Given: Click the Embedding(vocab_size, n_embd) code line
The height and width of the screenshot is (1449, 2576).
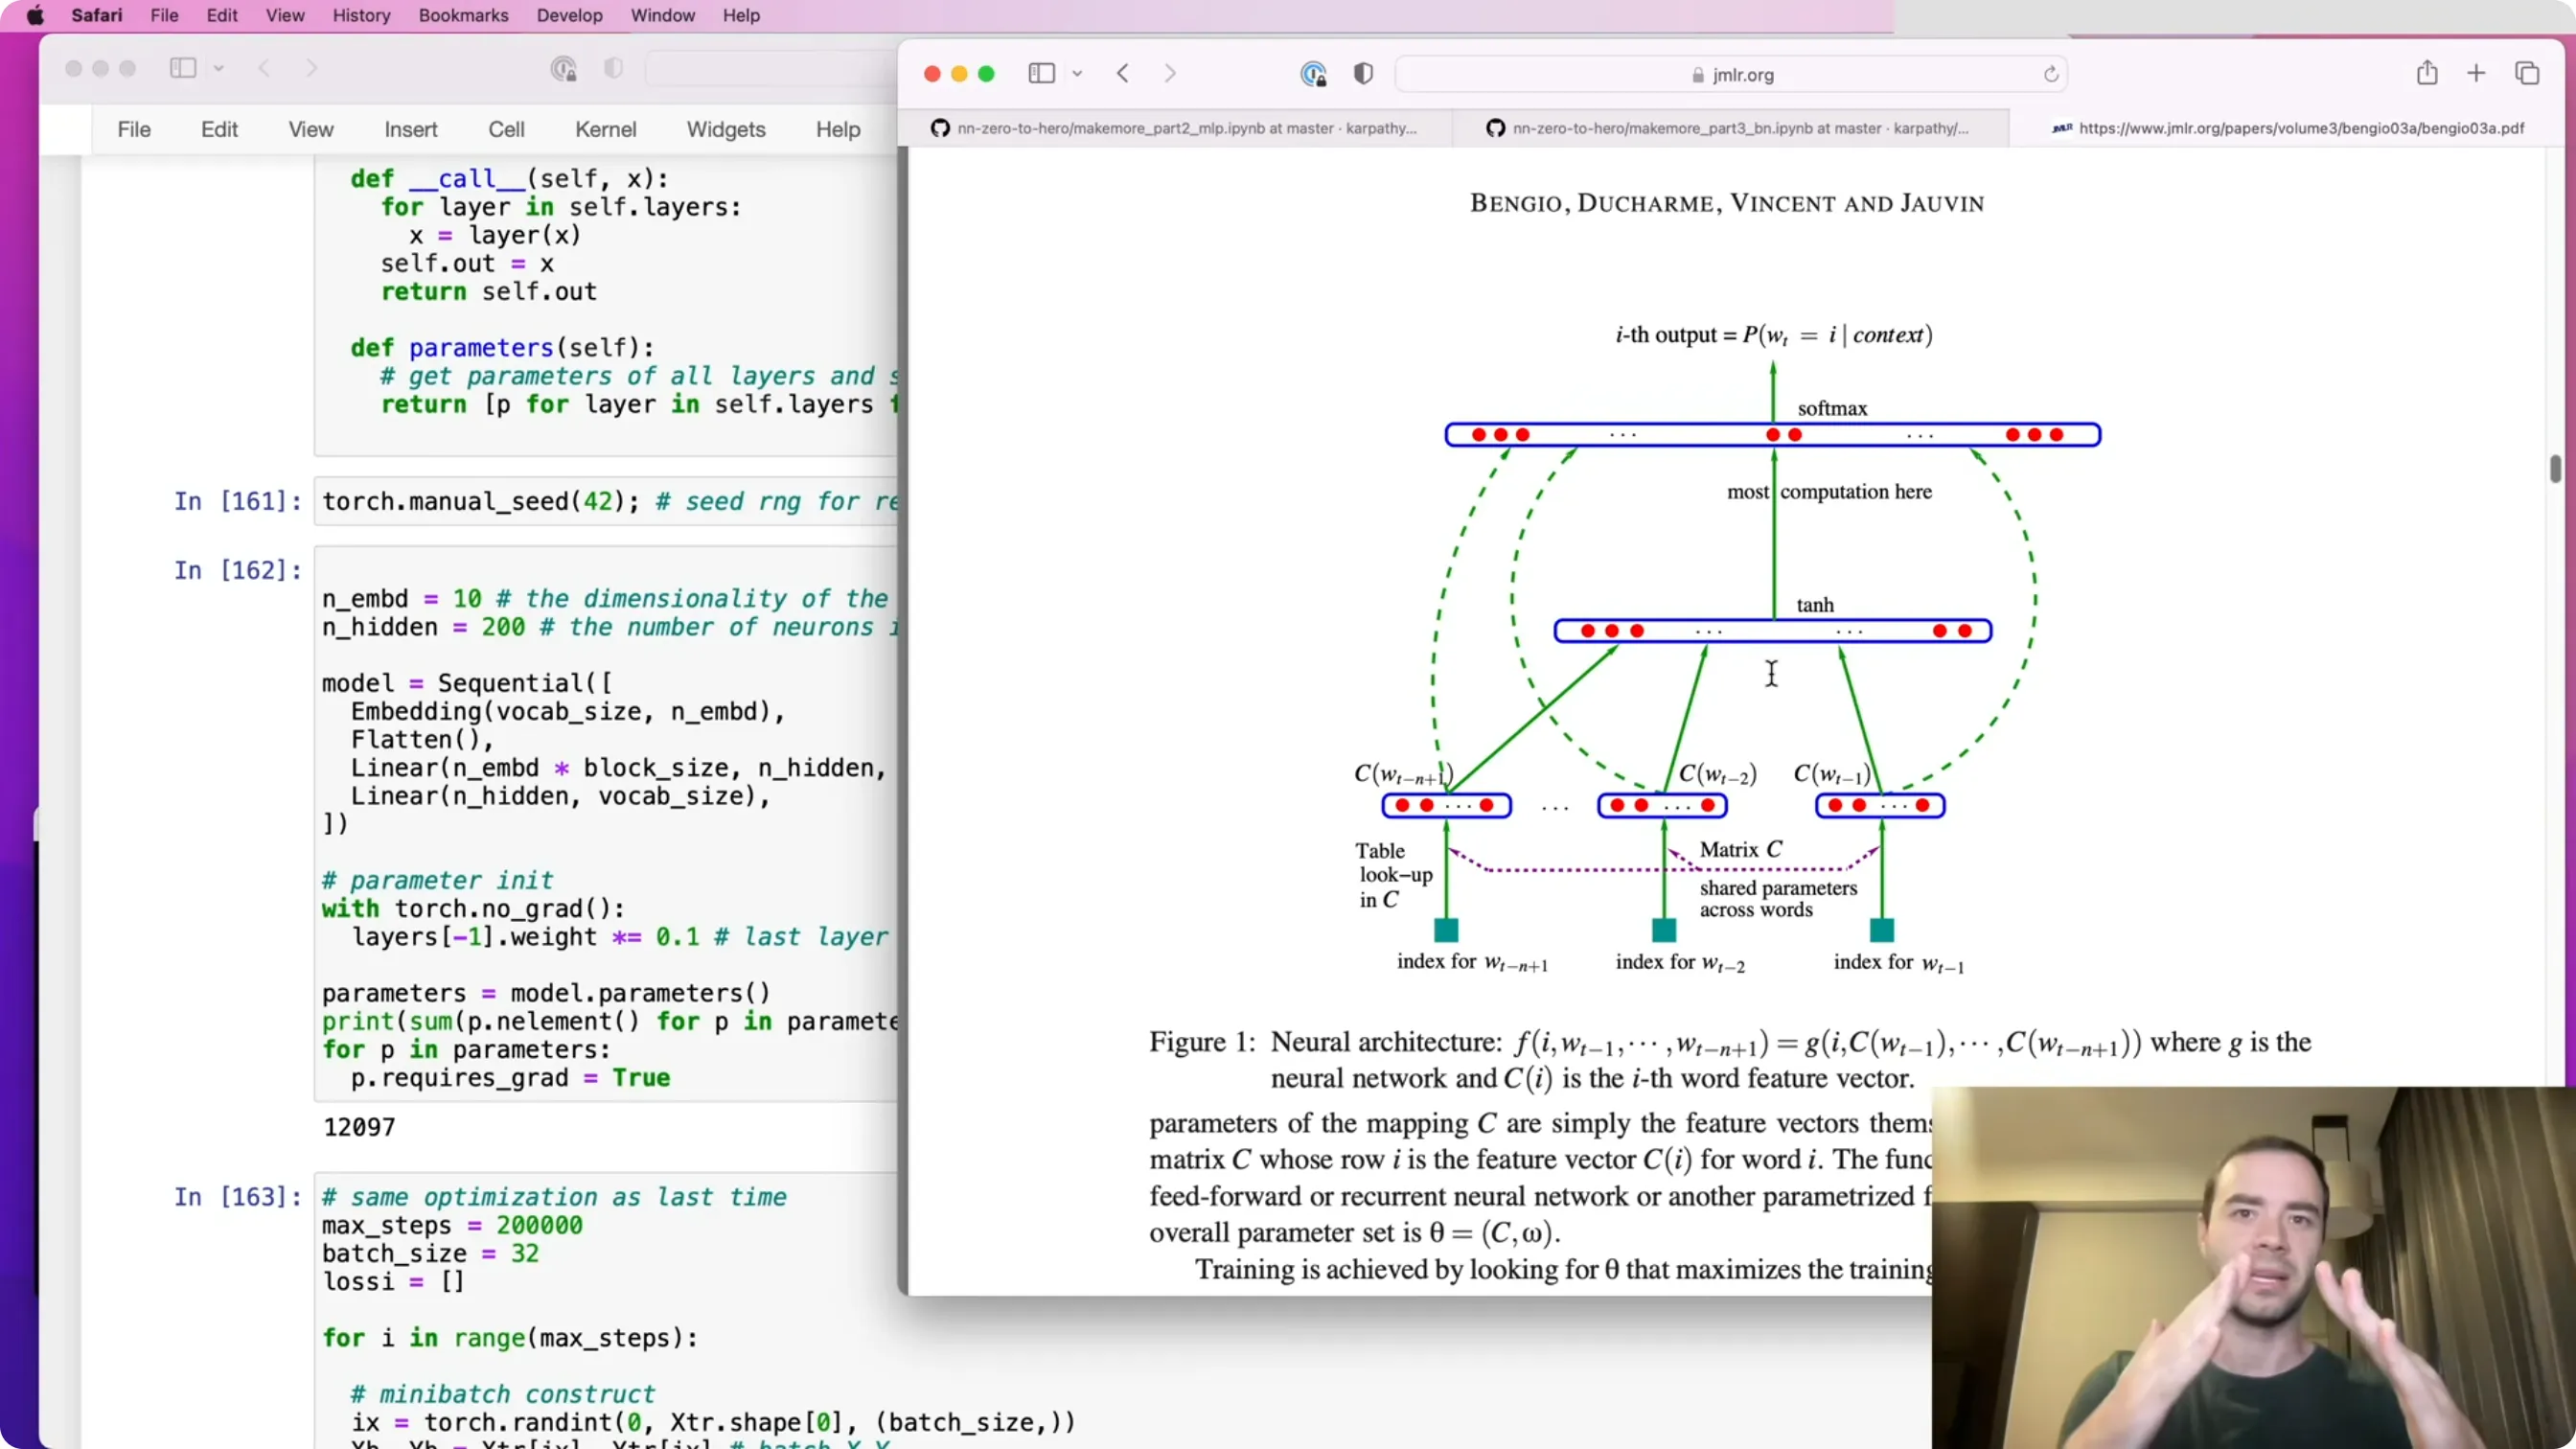Looking at the screenshot, I should [x=568, y=711].
